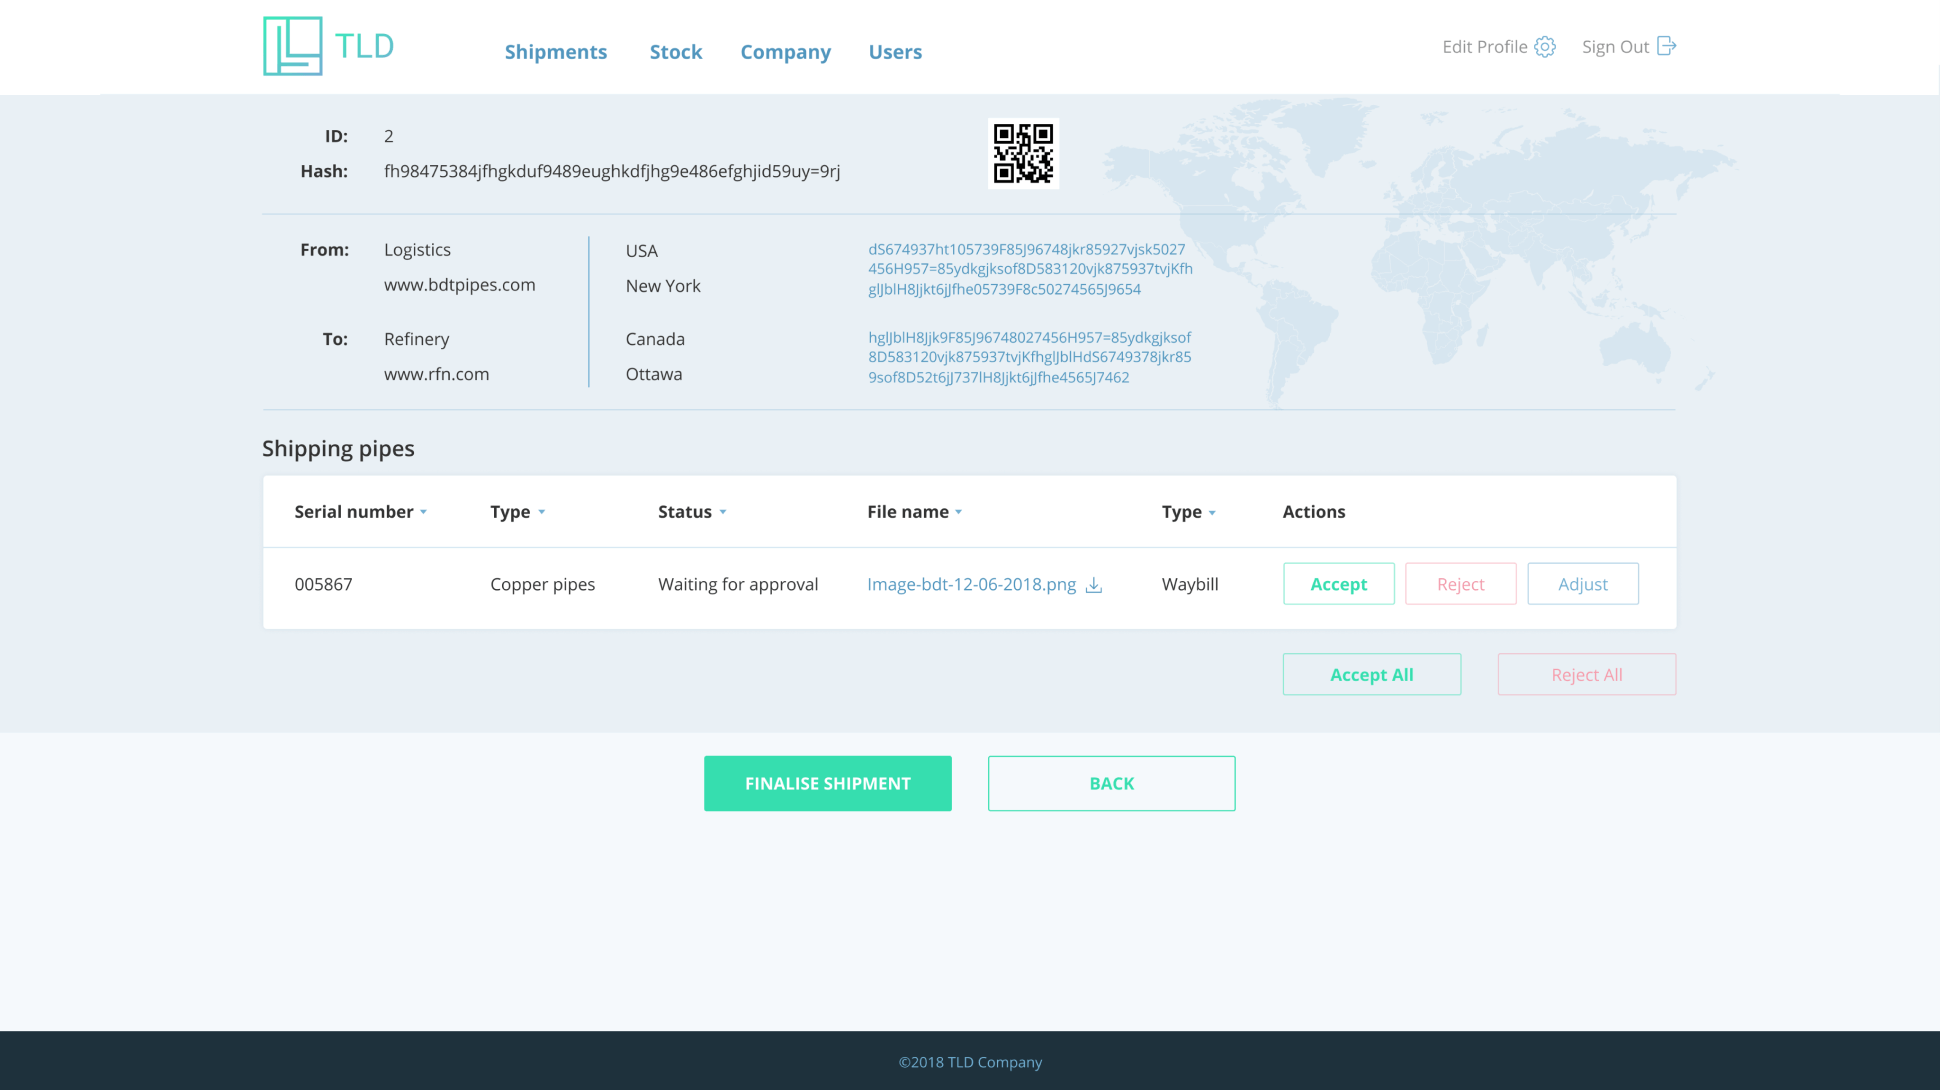Click Adjust for the waiting shipment

[x=1583, y=583]
